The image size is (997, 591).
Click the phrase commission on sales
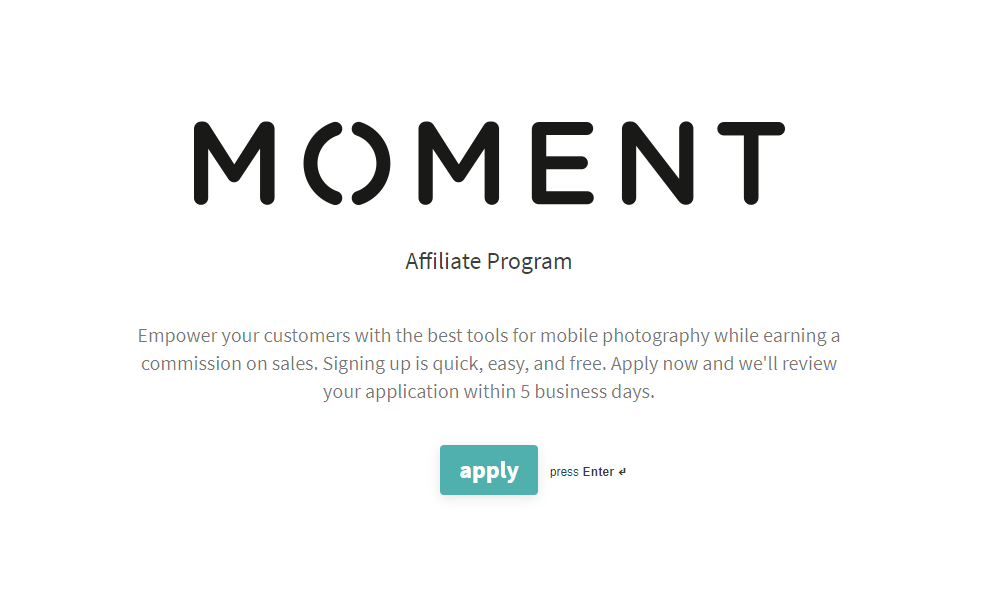(229, 364)
